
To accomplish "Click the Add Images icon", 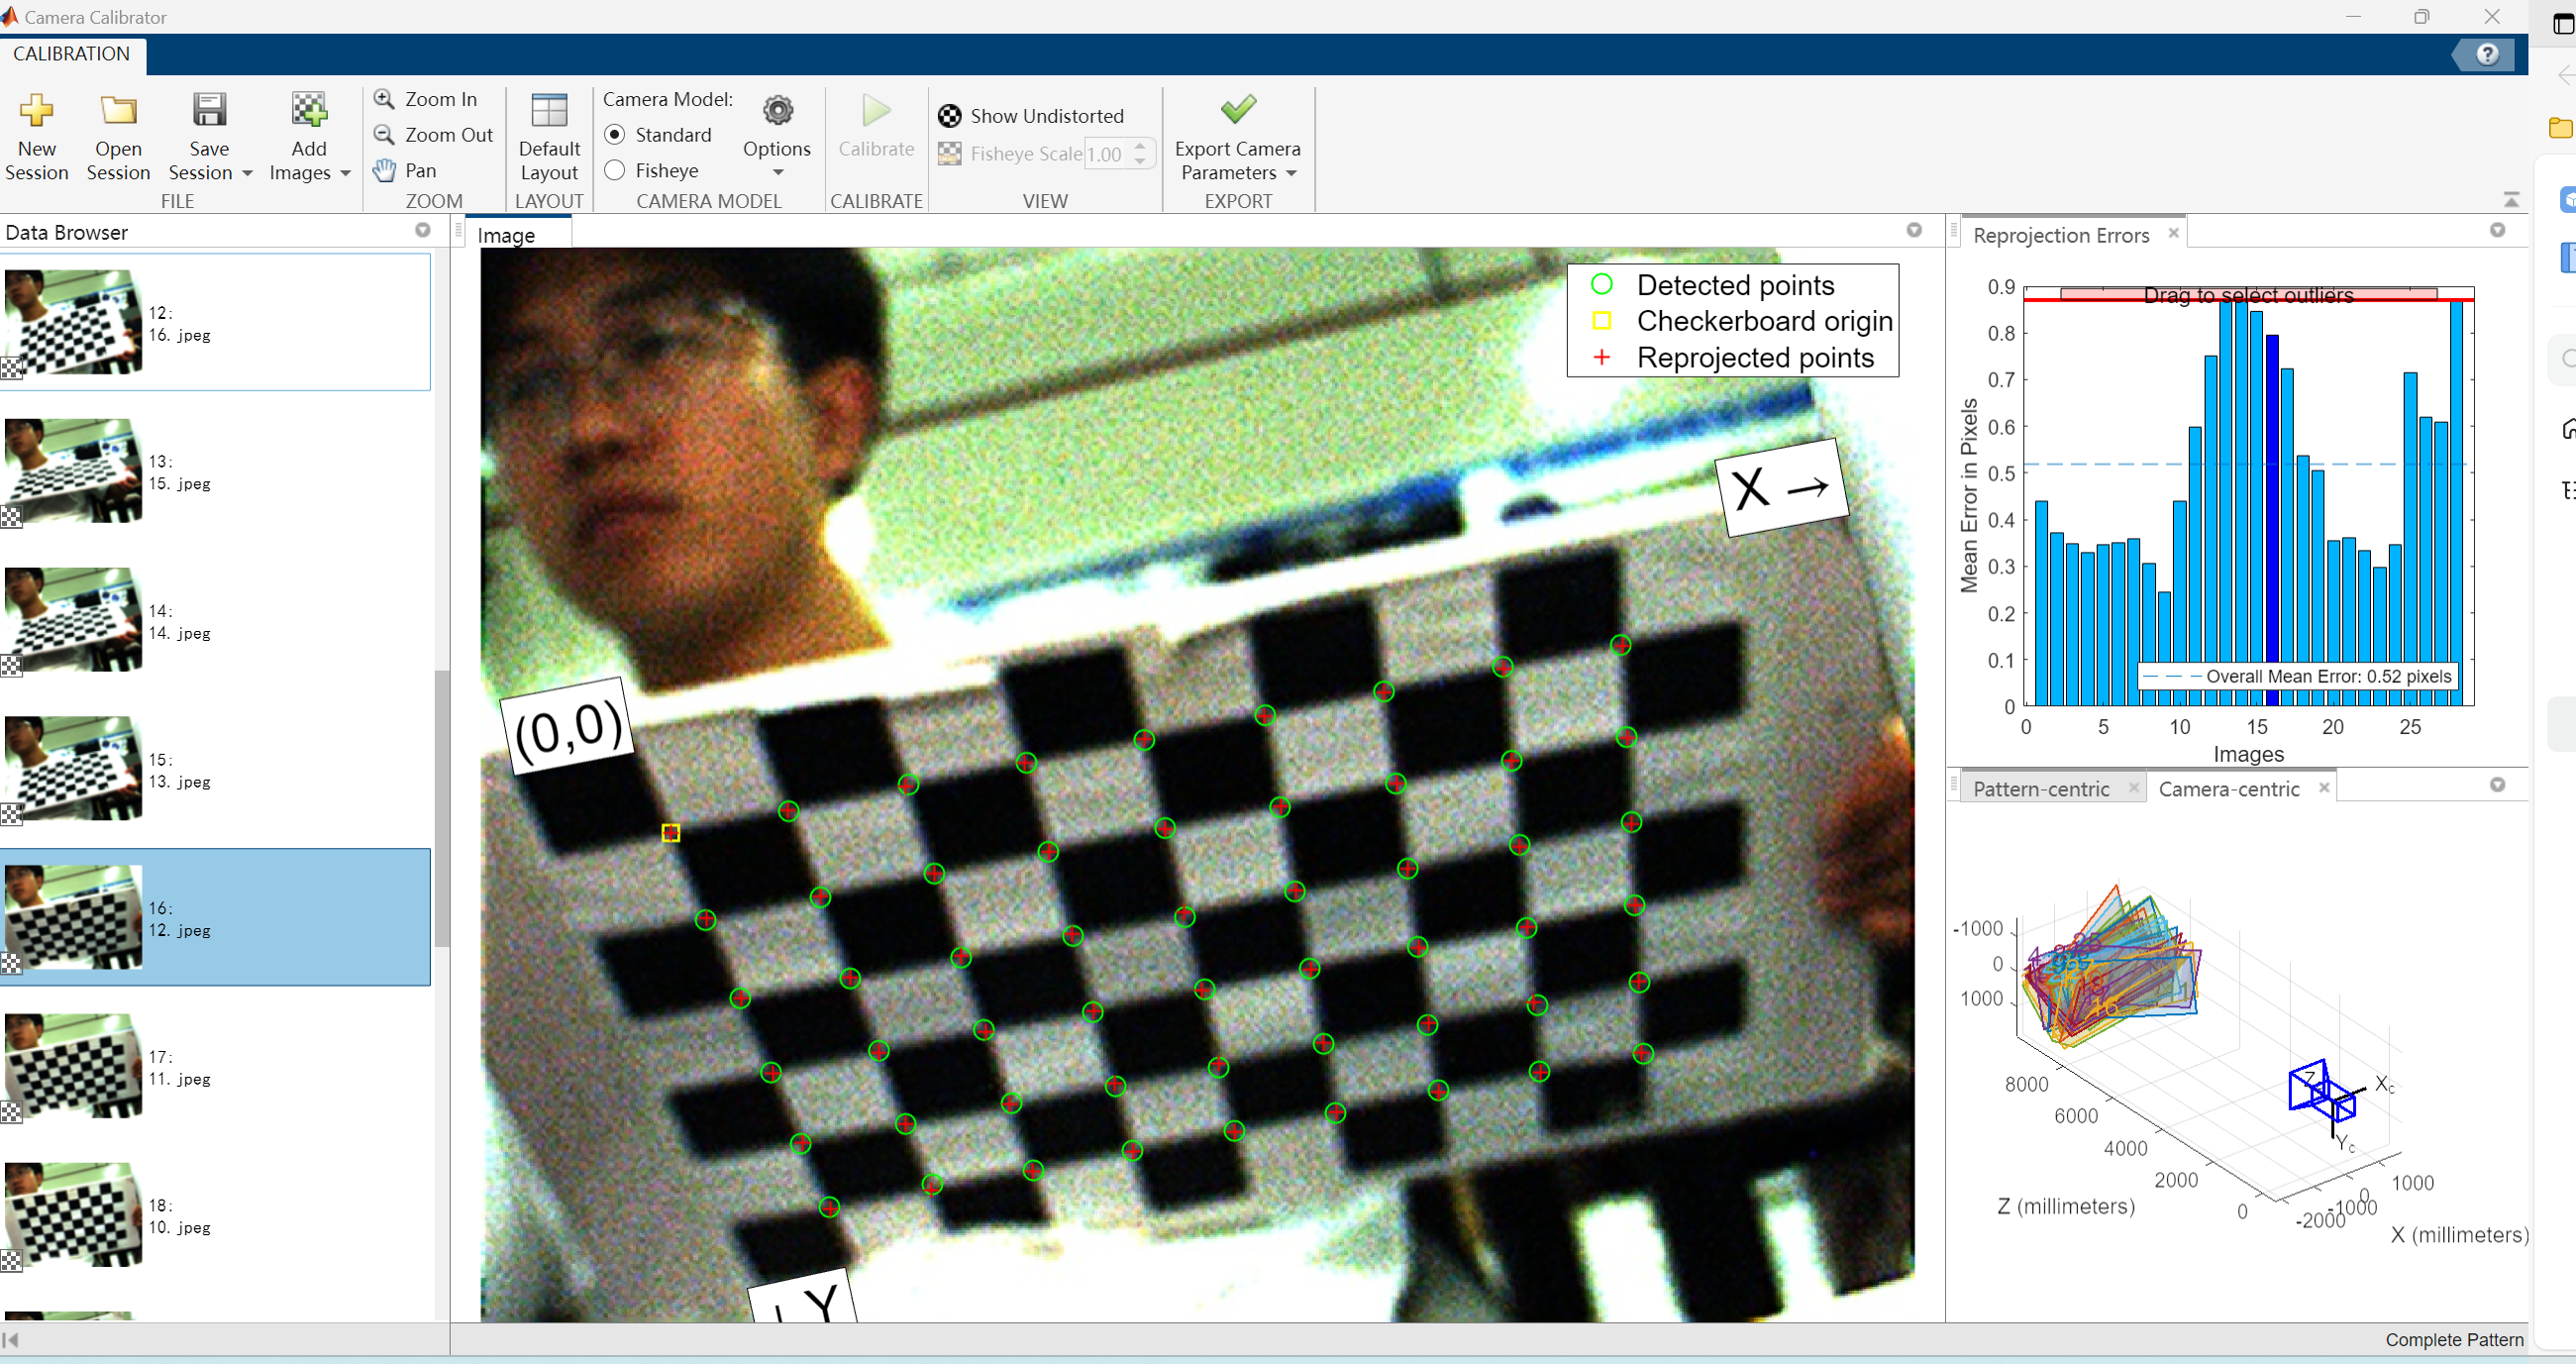I will point(308,111).
